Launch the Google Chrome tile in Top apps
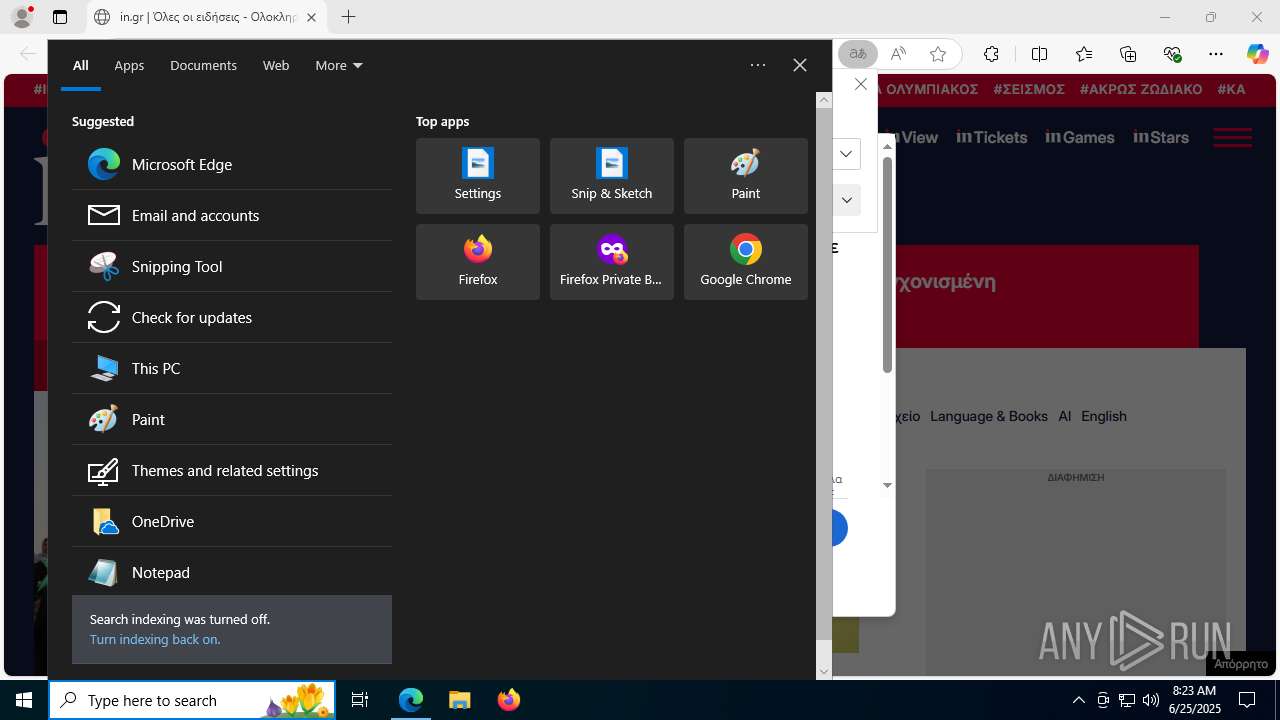This screenshot has width=1280, height=720. (x=746, y=262)
